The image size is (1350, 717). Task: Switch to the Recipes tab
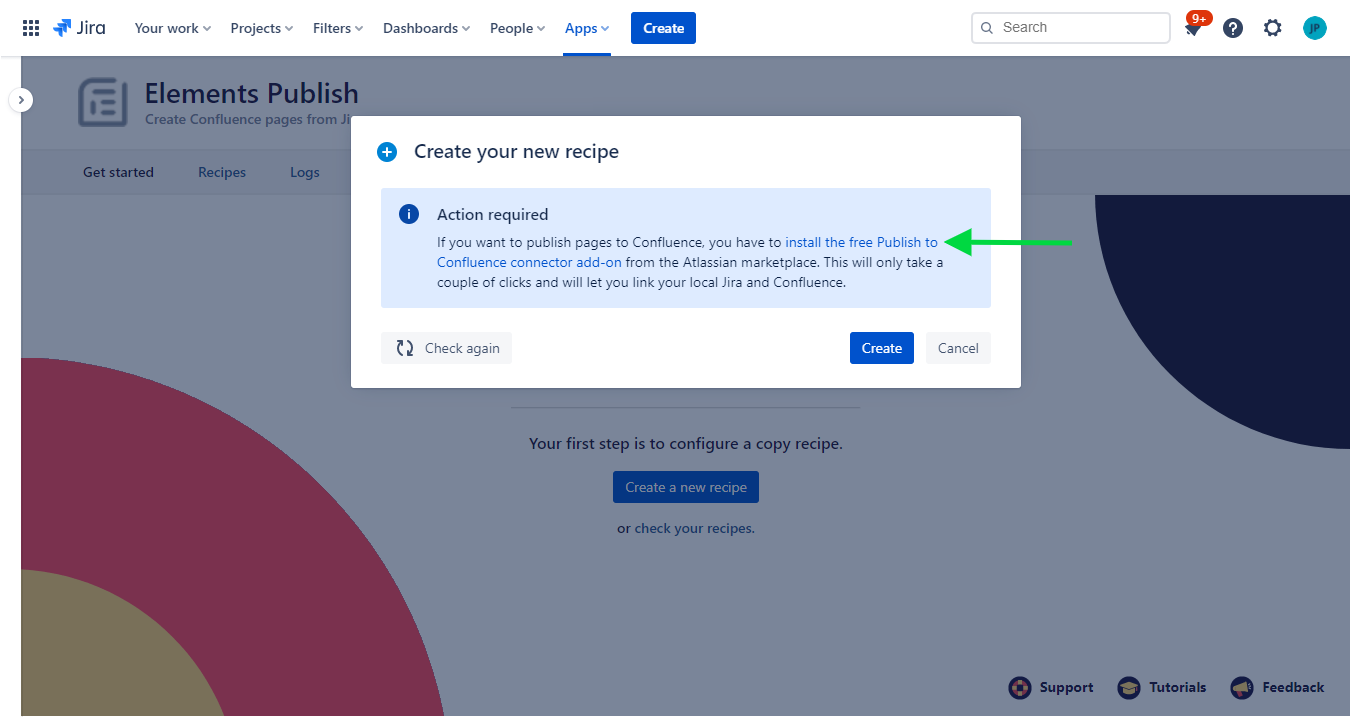click(x=222, y=172)
